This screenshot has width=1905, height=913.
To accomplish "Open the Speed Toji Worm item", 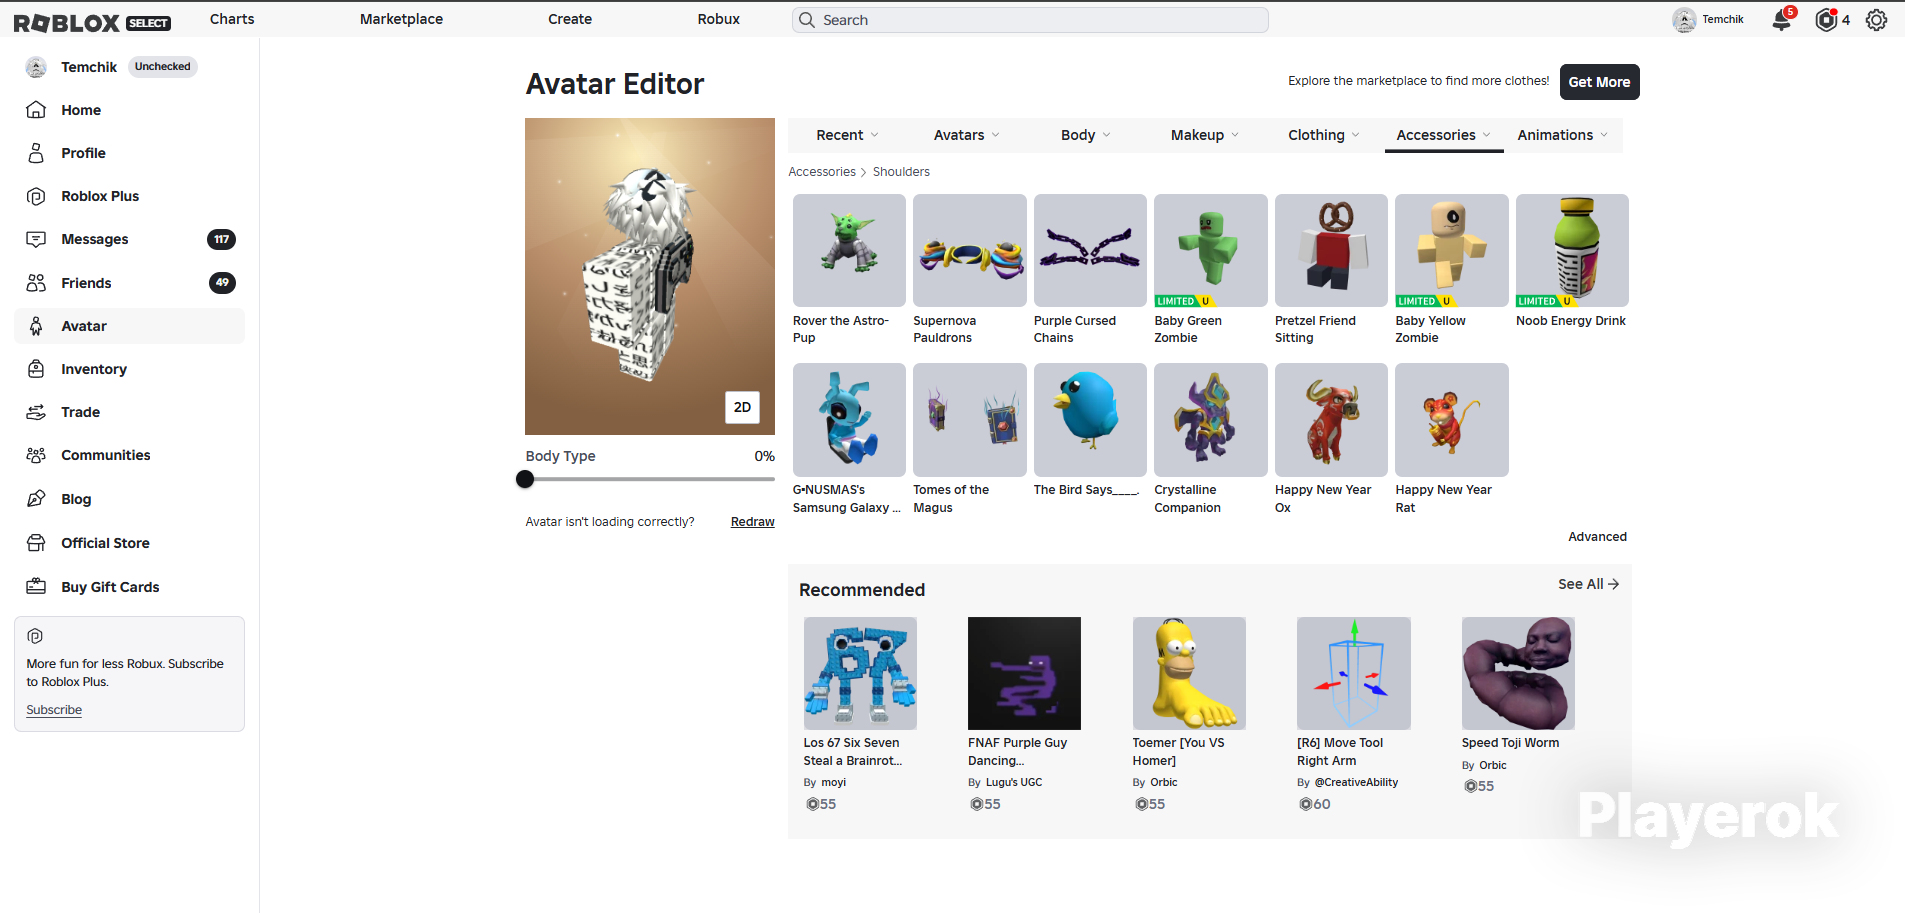I will [1518, 673].
